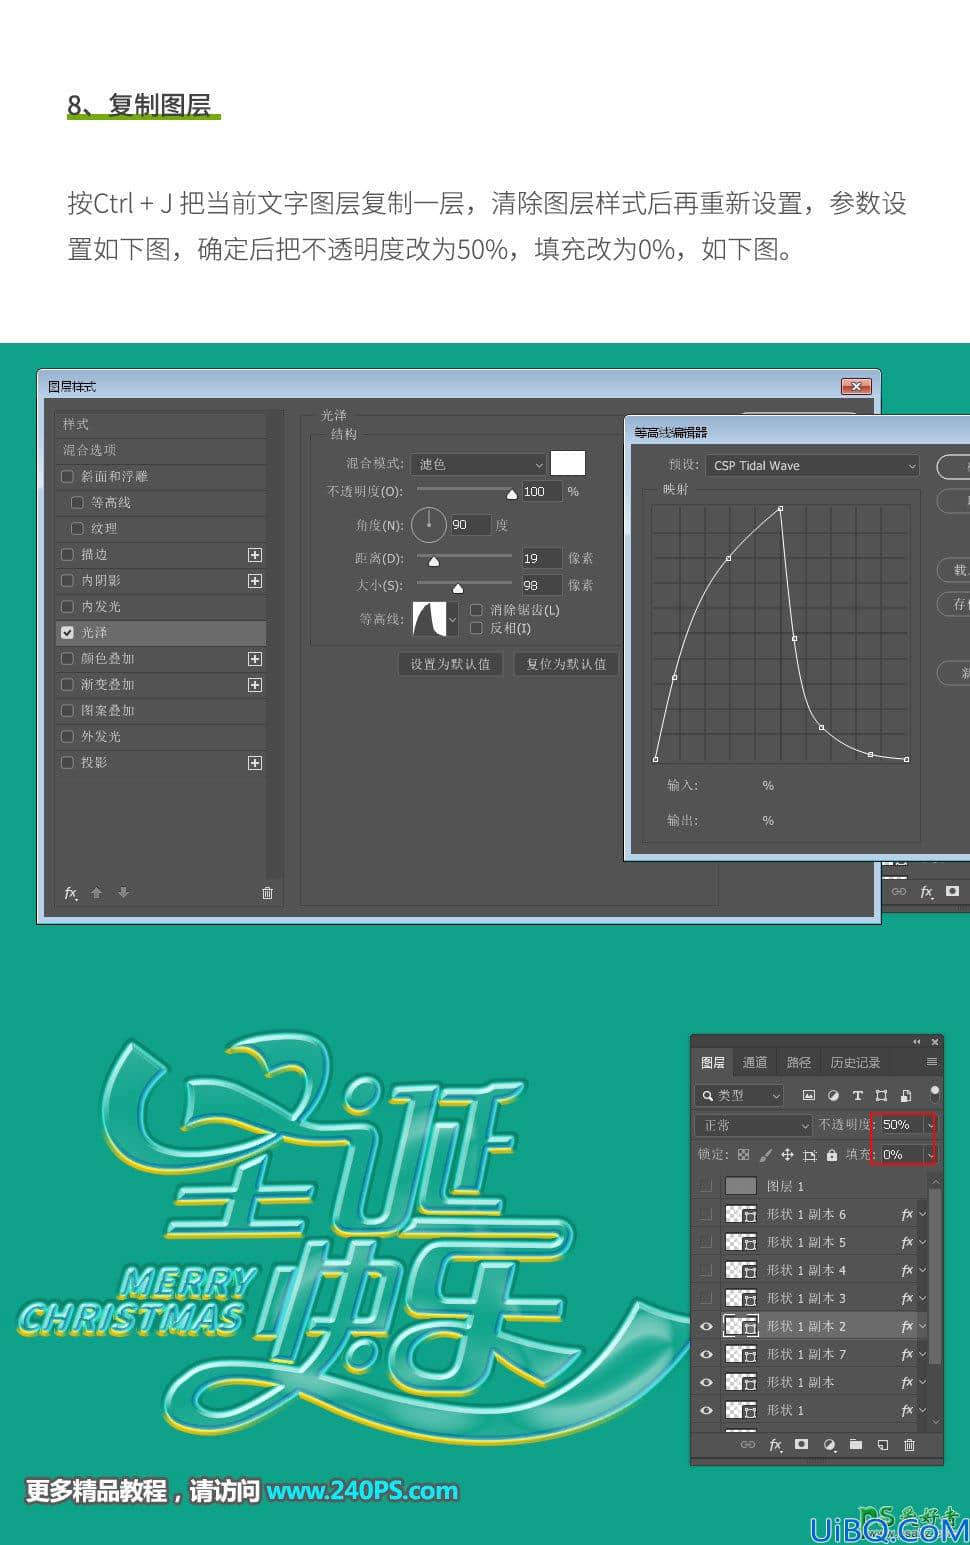970x1545 pixels.
Task: Check 消除锯齿(L) checkbox
Action: pos(476,610)
